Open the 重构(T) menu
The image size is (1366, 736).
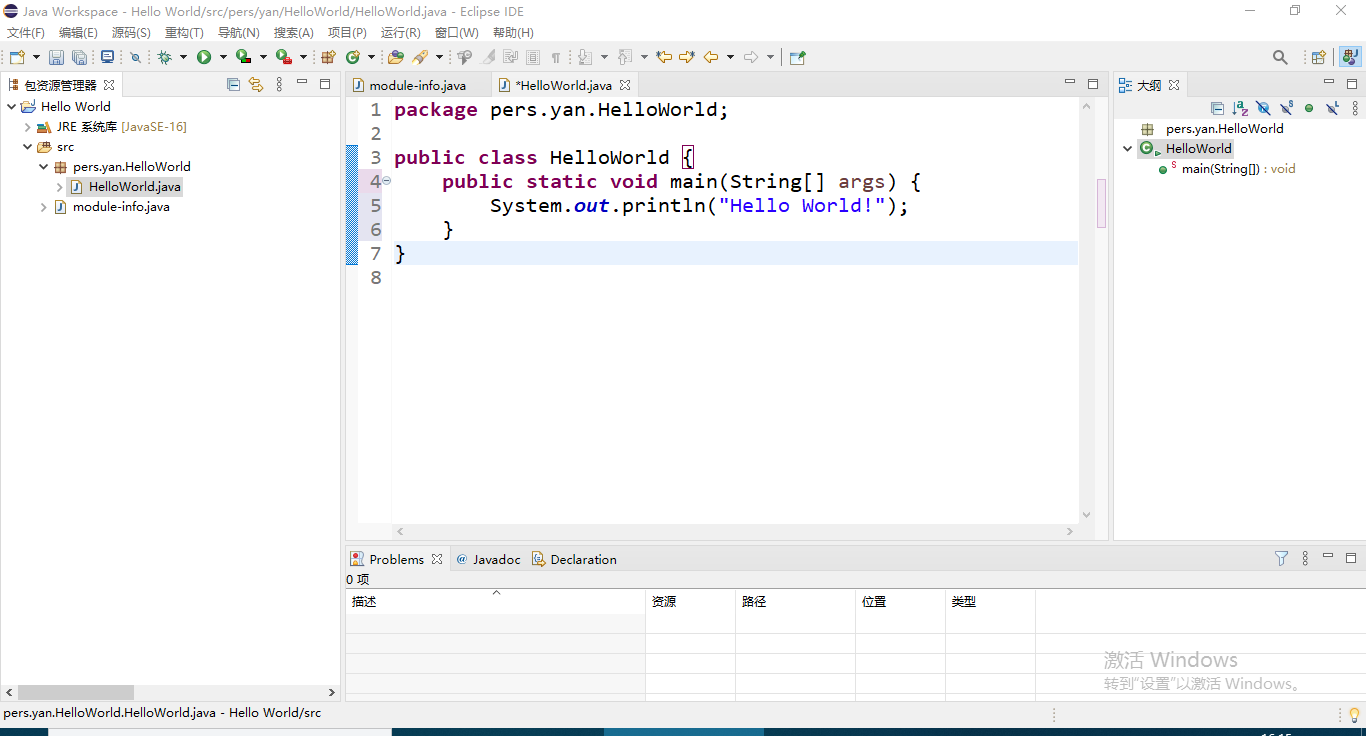[x=184, y=33]
